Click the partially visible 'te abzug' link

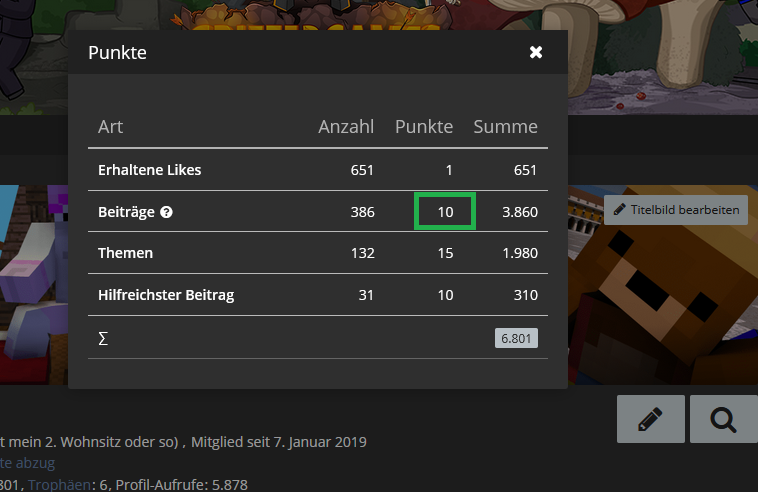28,463
